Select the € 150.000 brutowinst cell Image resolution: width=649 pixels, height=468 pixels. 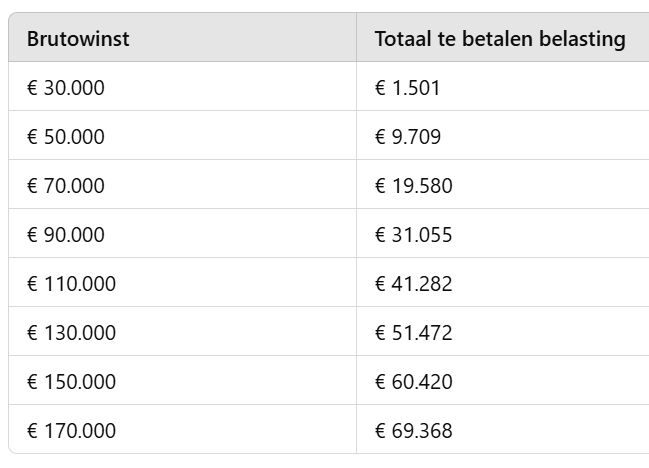tap(71, 382)
